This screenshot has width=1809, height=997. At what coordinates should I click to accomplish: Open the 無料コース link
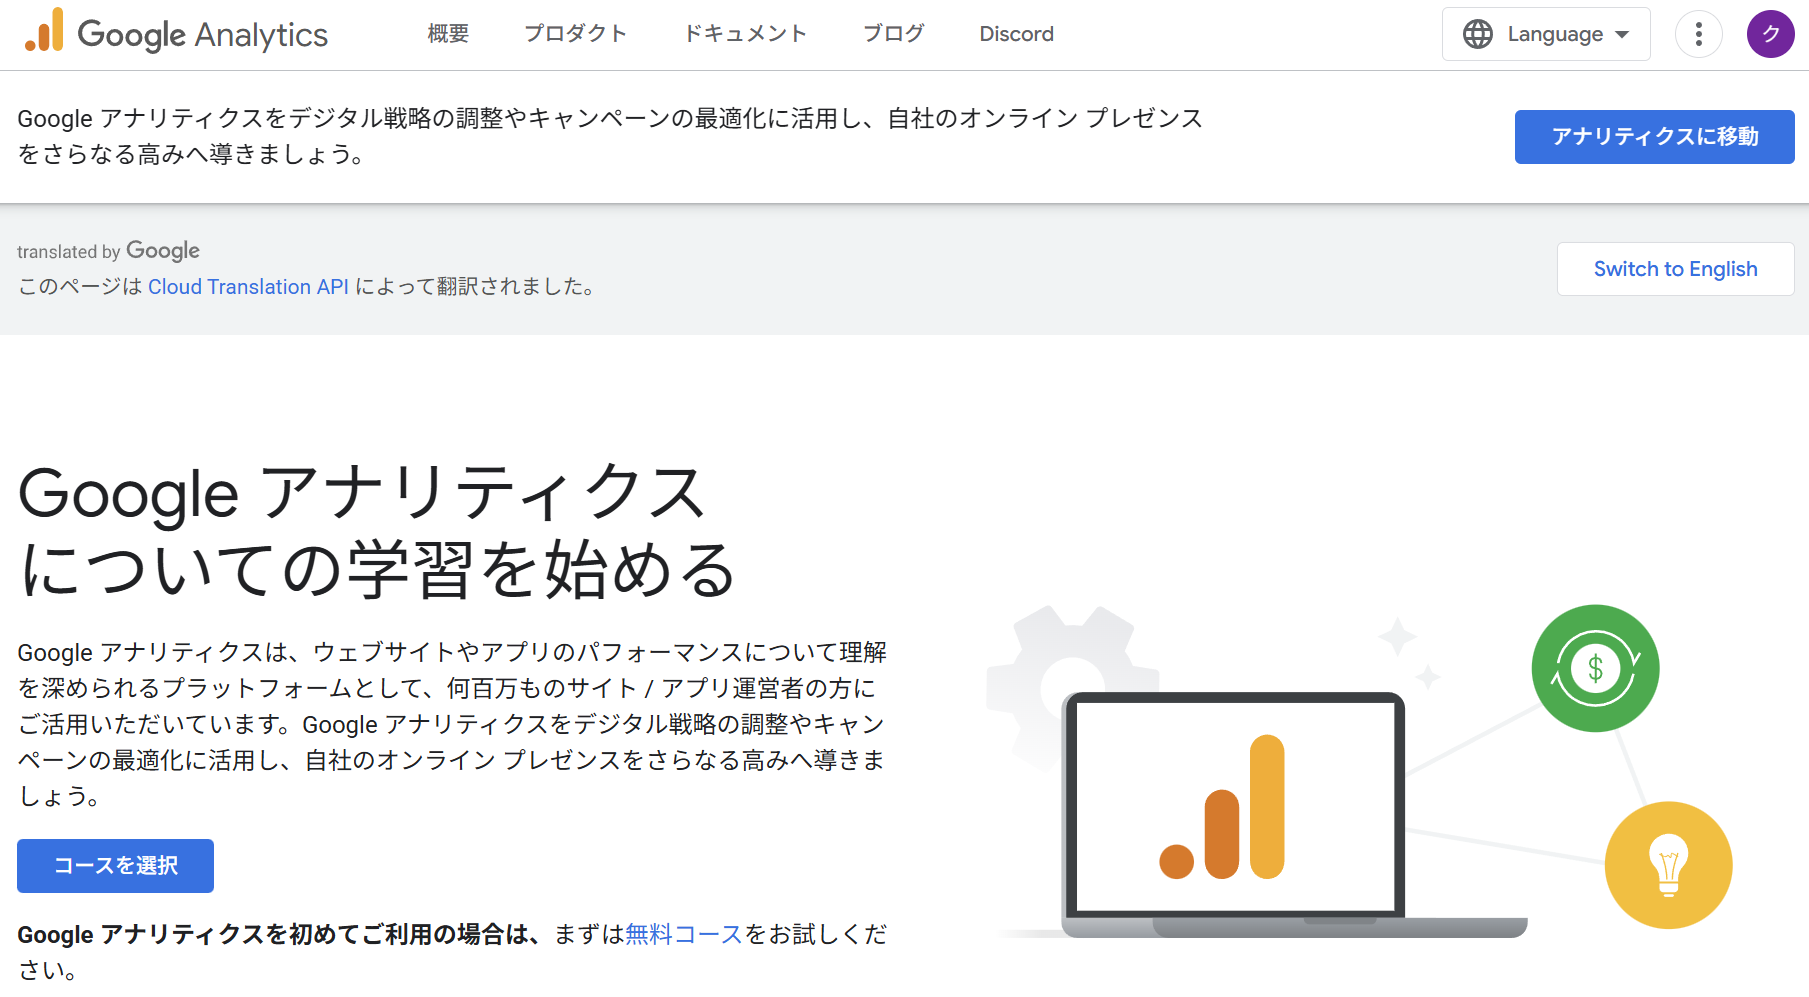click(x=684, y=934)
